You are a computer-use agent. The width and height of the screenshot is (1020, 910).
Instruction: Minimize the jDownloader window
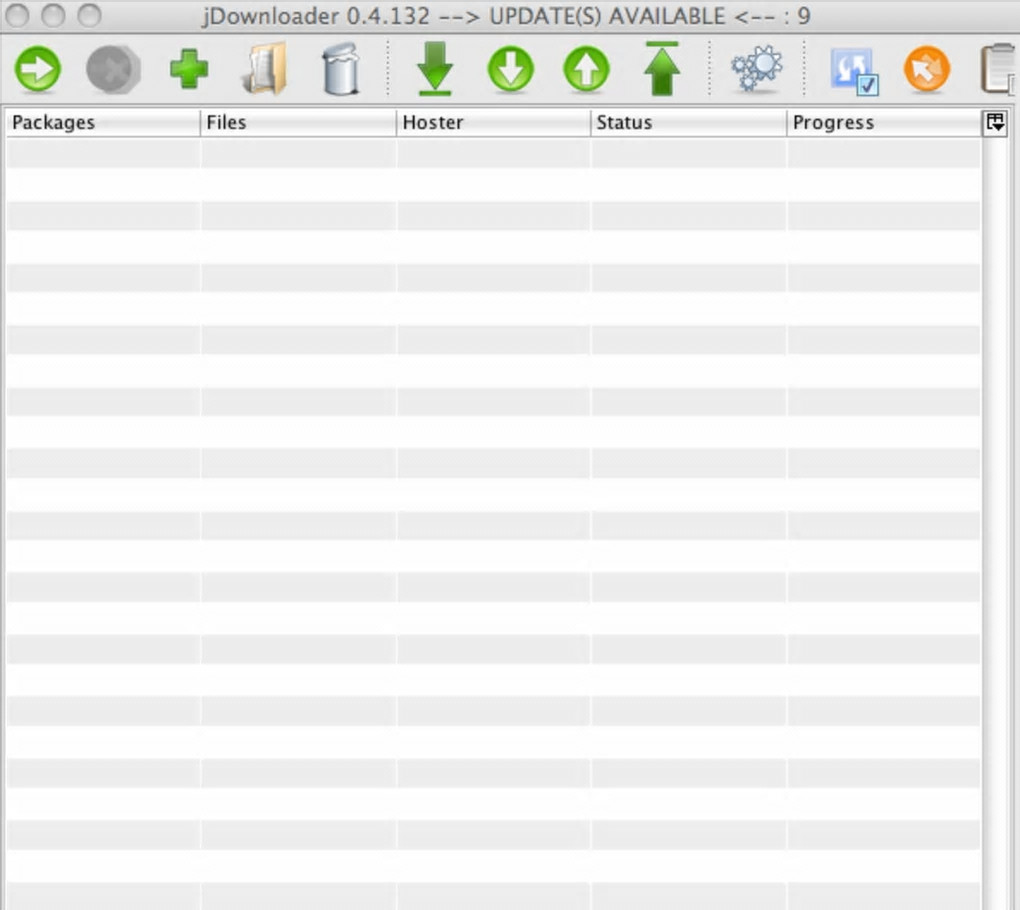tap(53, 16)
